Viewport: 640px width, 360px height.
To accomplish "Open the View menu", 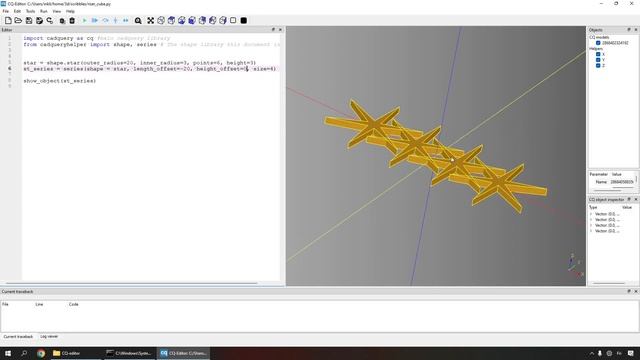I will [57, 11].
